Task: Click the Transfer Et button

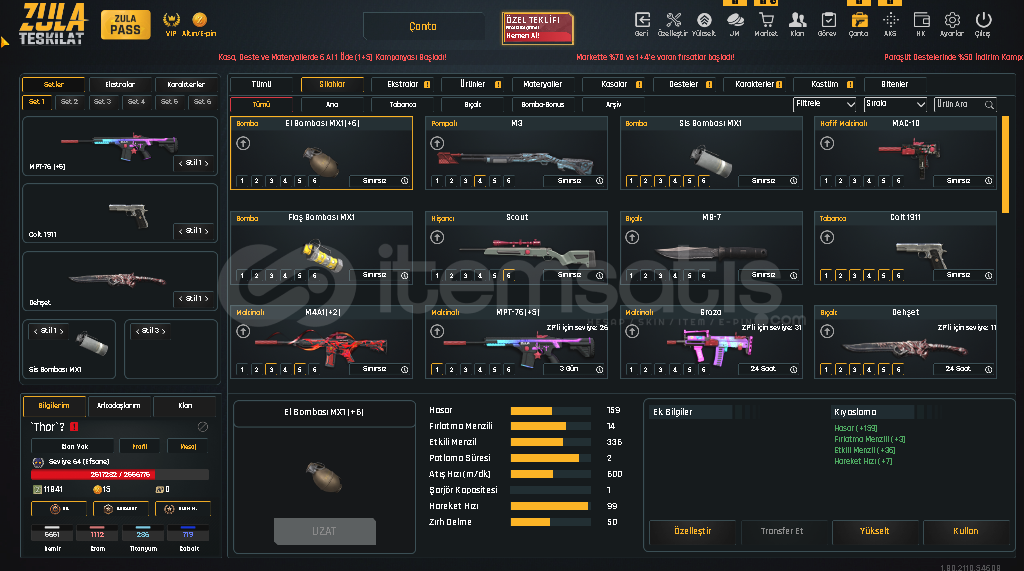Action: tap(782, 531)
